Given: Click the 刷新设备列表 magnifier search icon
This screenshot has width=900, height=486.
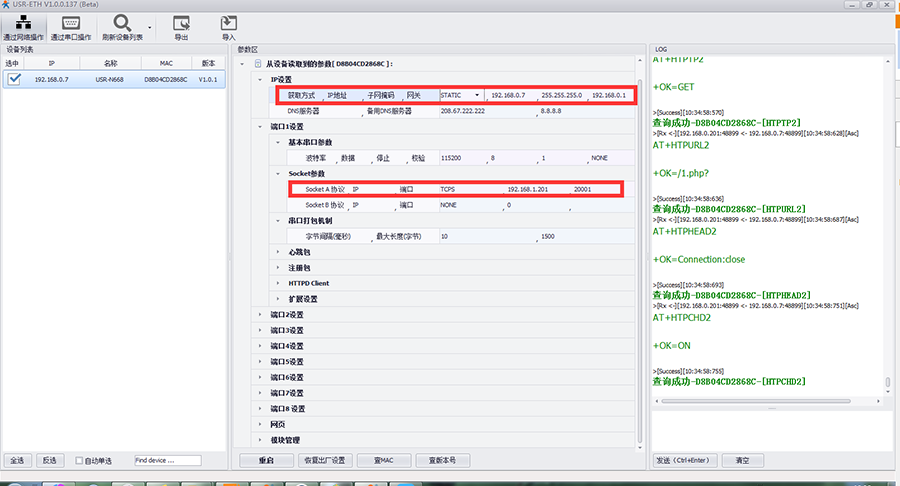Looking at the screenshot, I should pos(122,22).
